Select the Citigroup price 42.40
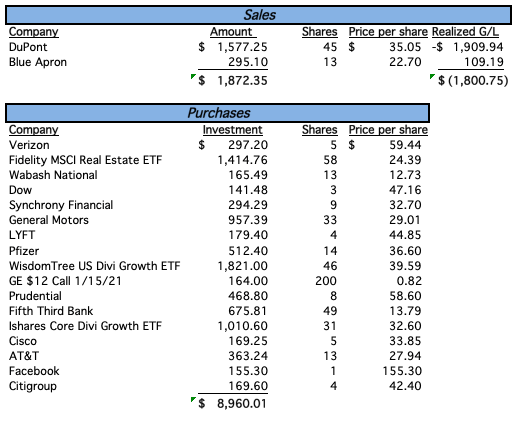This screenshot has width=515, height=432. (405, 386)
